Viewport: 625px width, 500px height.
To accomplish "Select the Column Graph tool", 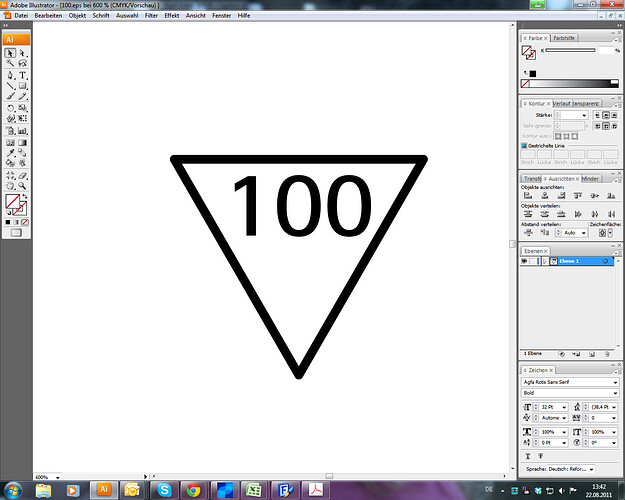I will pyautogui.click(x=23, y=131).
